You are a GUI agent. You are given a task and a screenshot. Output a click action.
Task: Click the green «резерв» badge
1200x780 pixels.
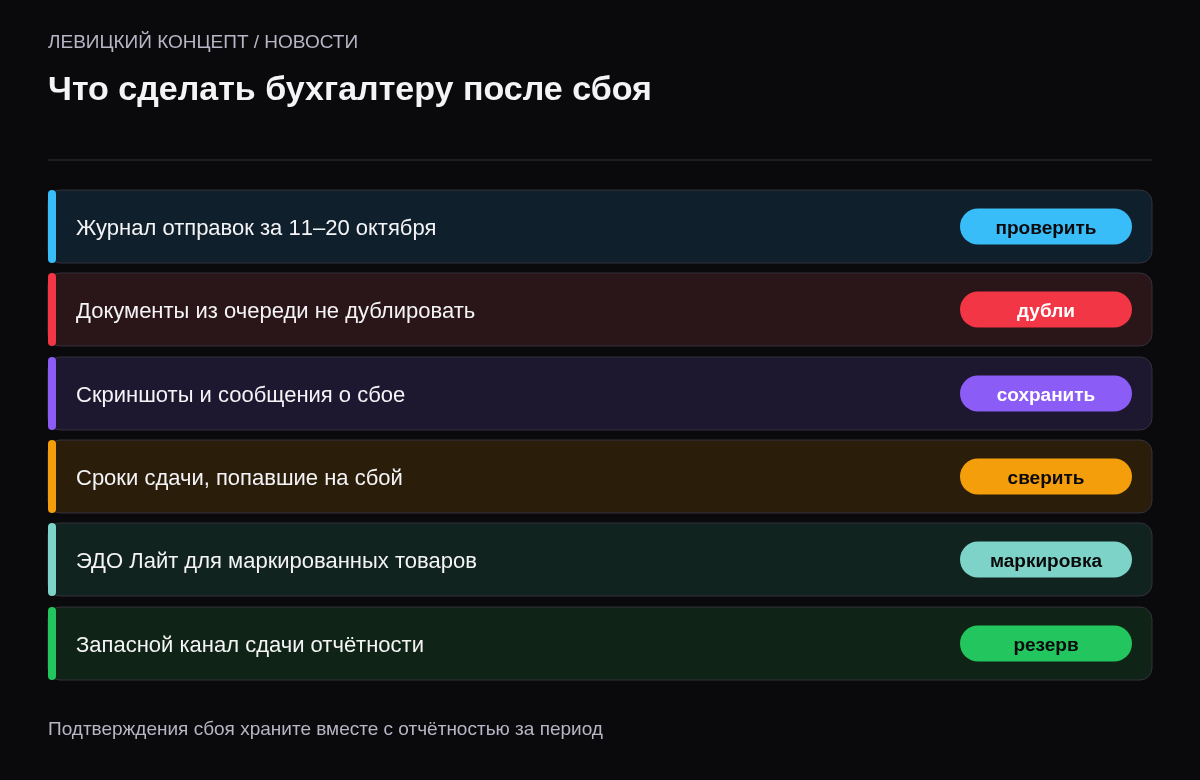click(1046, 644)
